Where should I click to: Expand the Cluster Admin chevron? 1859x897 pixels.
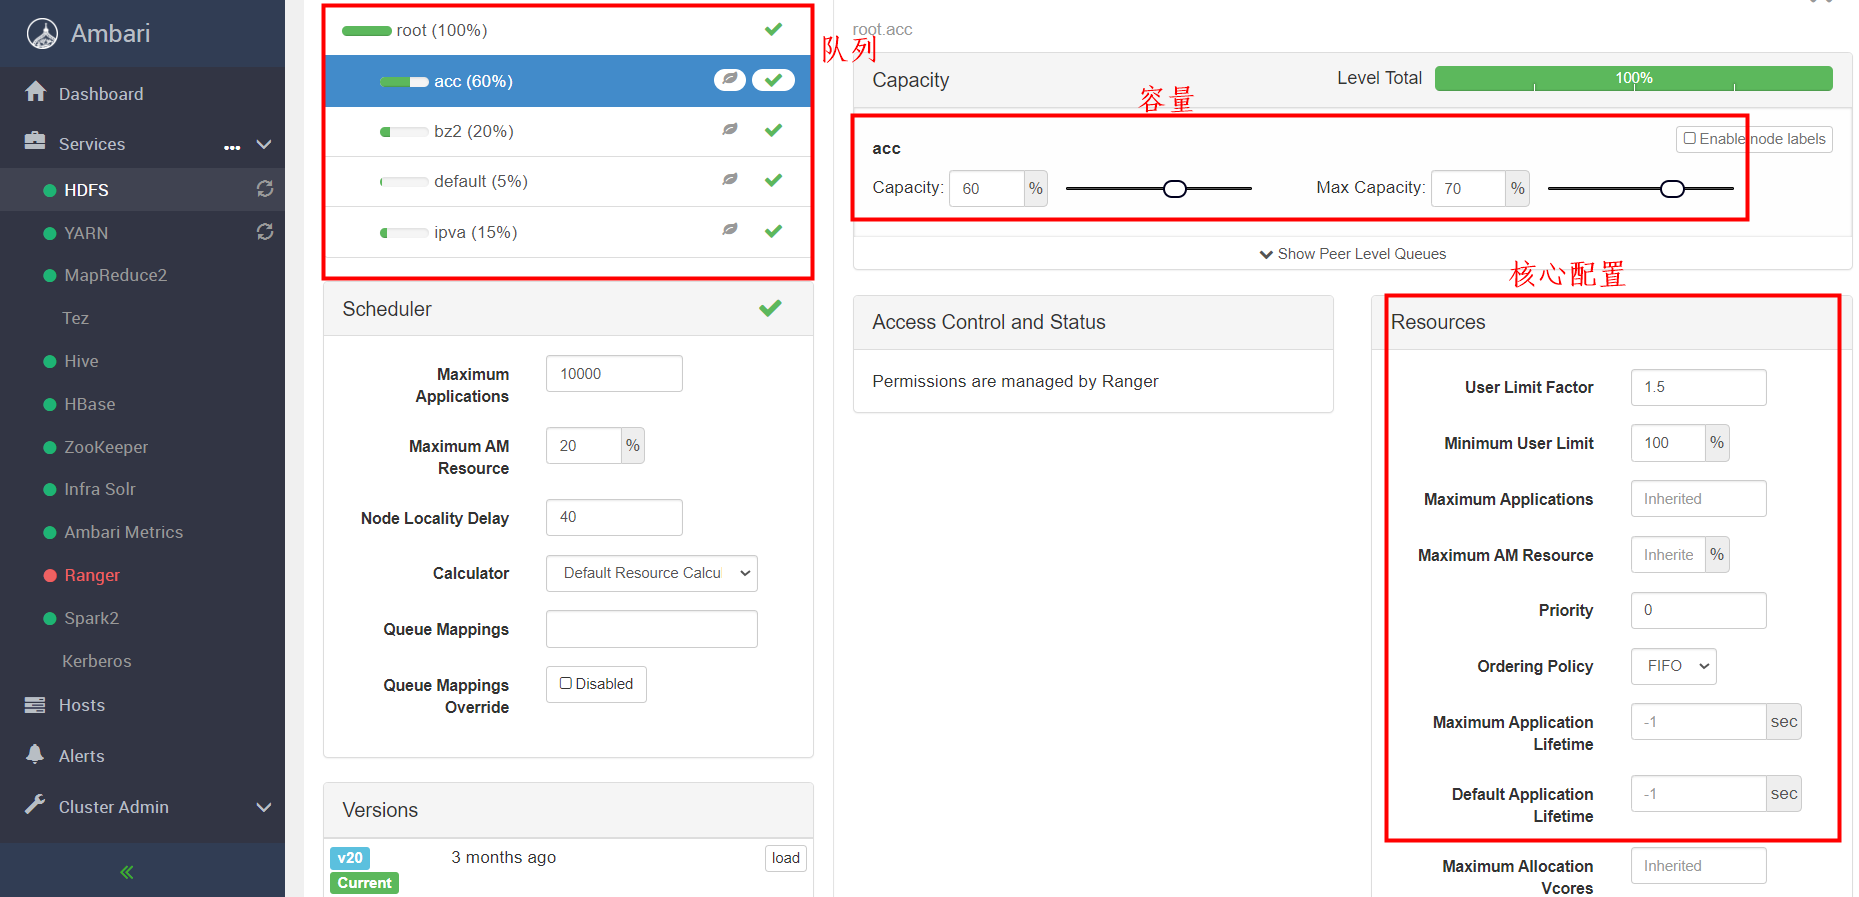click(264, 807)
